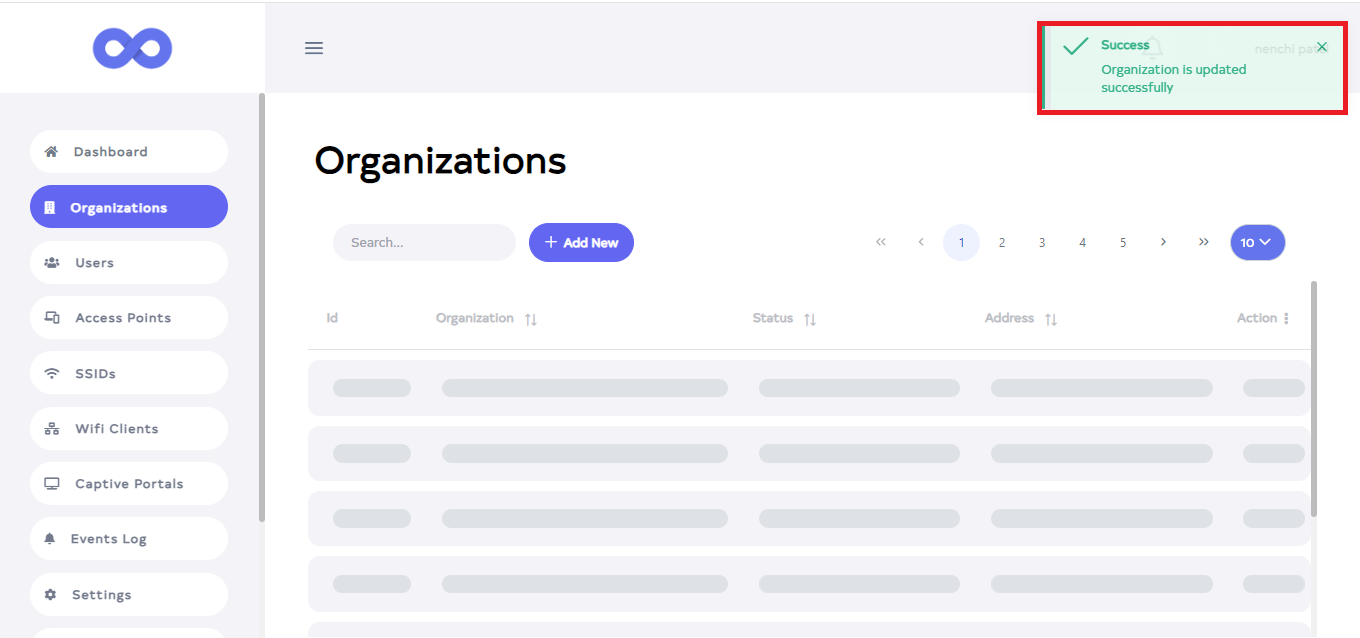
Task: Go to last page of results
Action: (x=1203, y=242)
